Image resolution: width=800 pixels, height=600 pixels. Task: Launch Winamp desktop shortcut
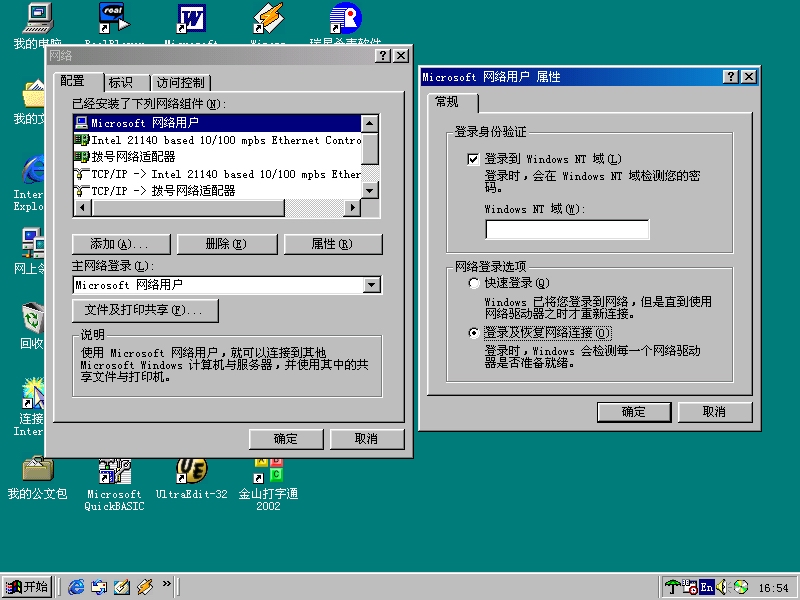tap(268, 19)
